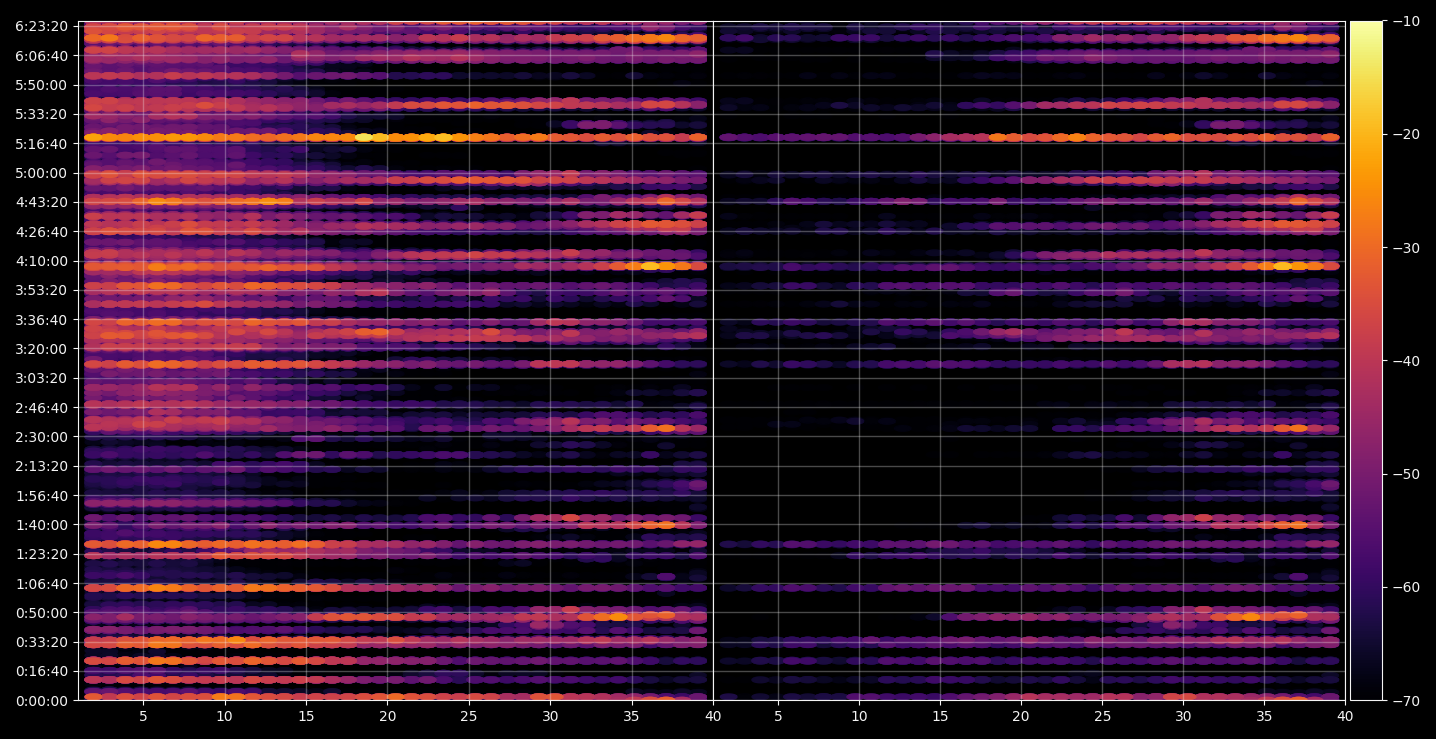Select the −20 colorbar tick label
Viewport: 1436px width, 739px height.
[x=1406, y=134]
